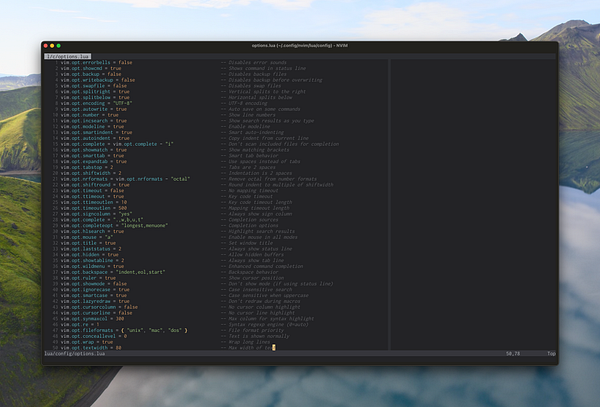Click 'vim.opt.incsearch = true'

[x=94, y=120]
